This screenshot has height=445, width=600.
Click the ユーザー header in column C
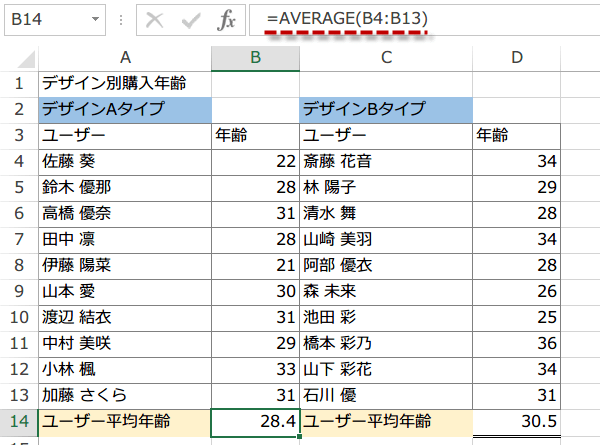386,136
